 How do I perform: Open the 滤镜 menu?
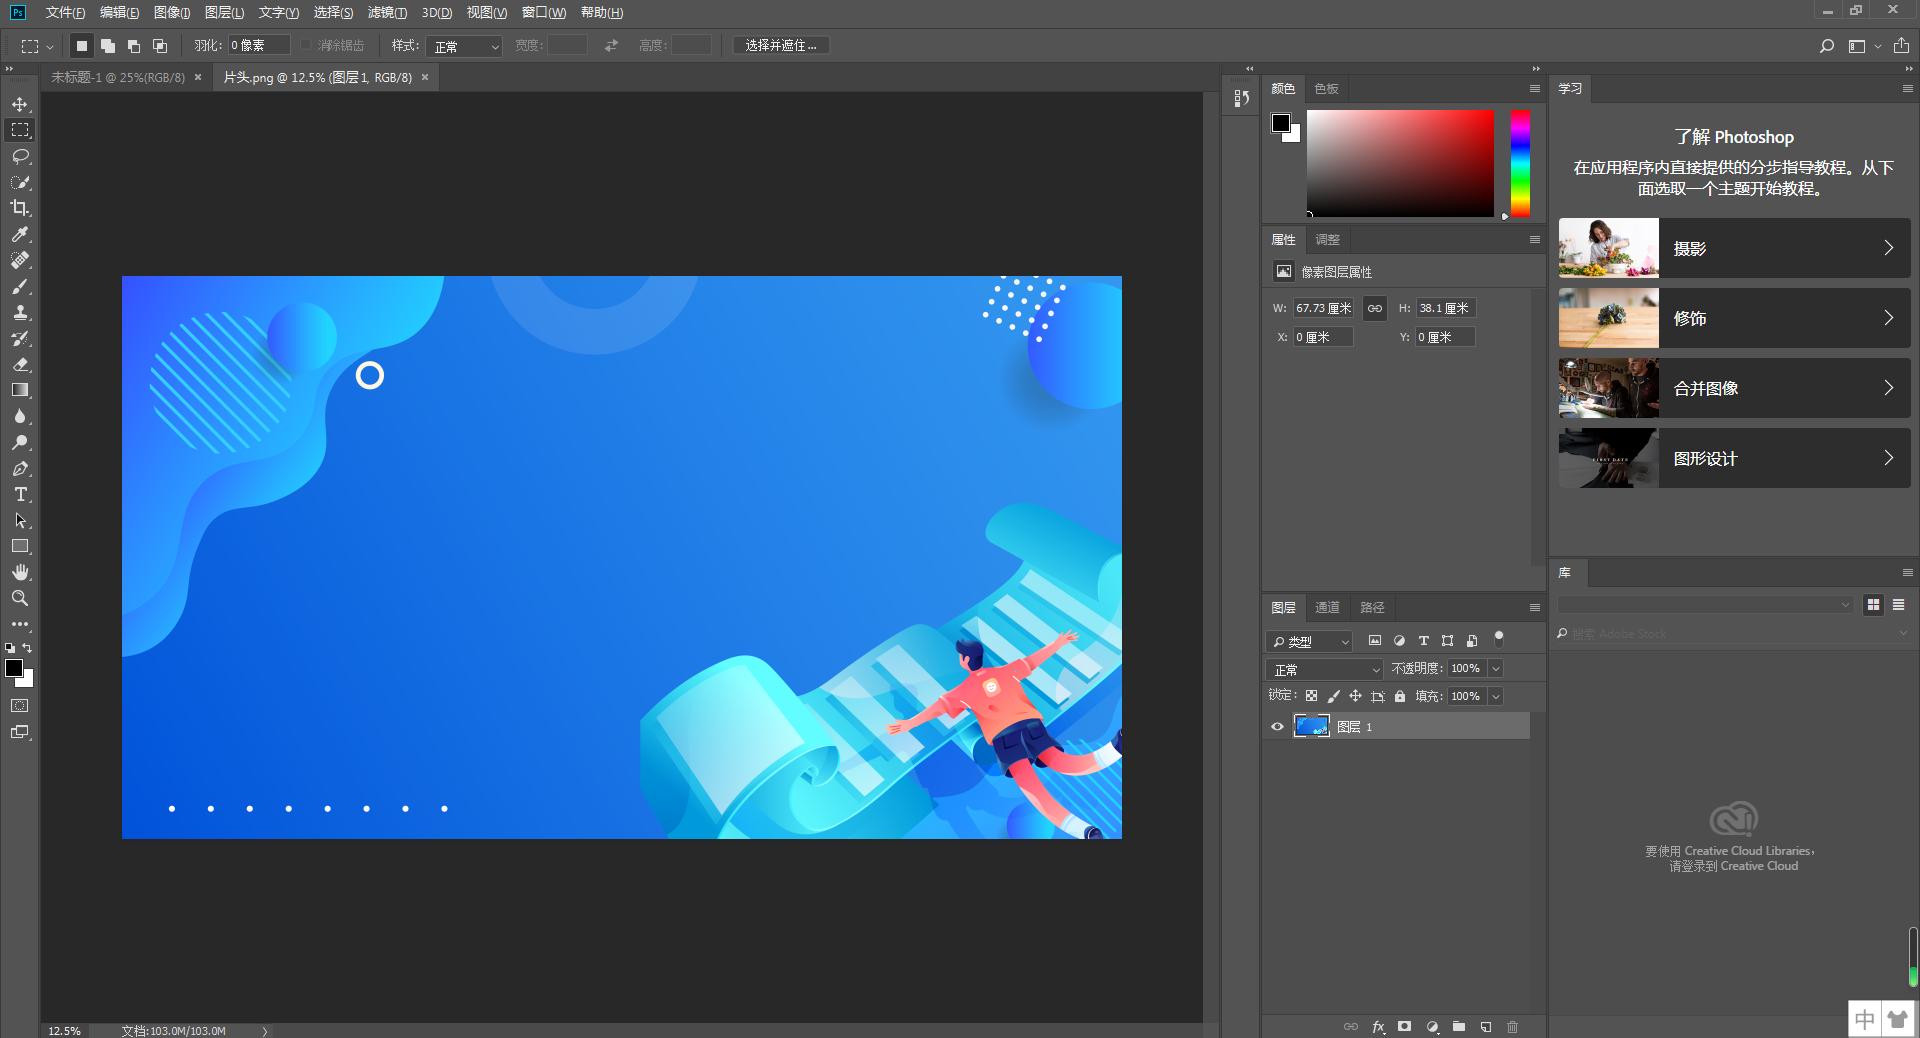387,12
